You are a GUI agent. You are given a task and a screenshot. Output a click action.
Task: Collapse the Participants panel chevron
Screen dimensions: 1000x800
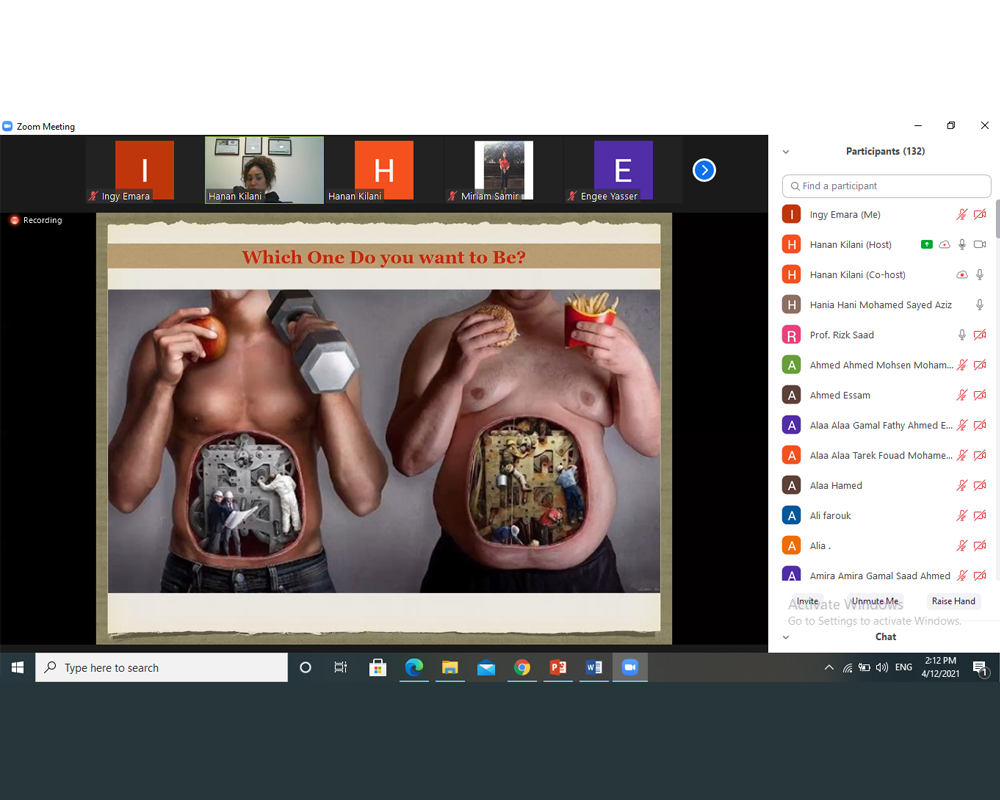coord(786,152)
